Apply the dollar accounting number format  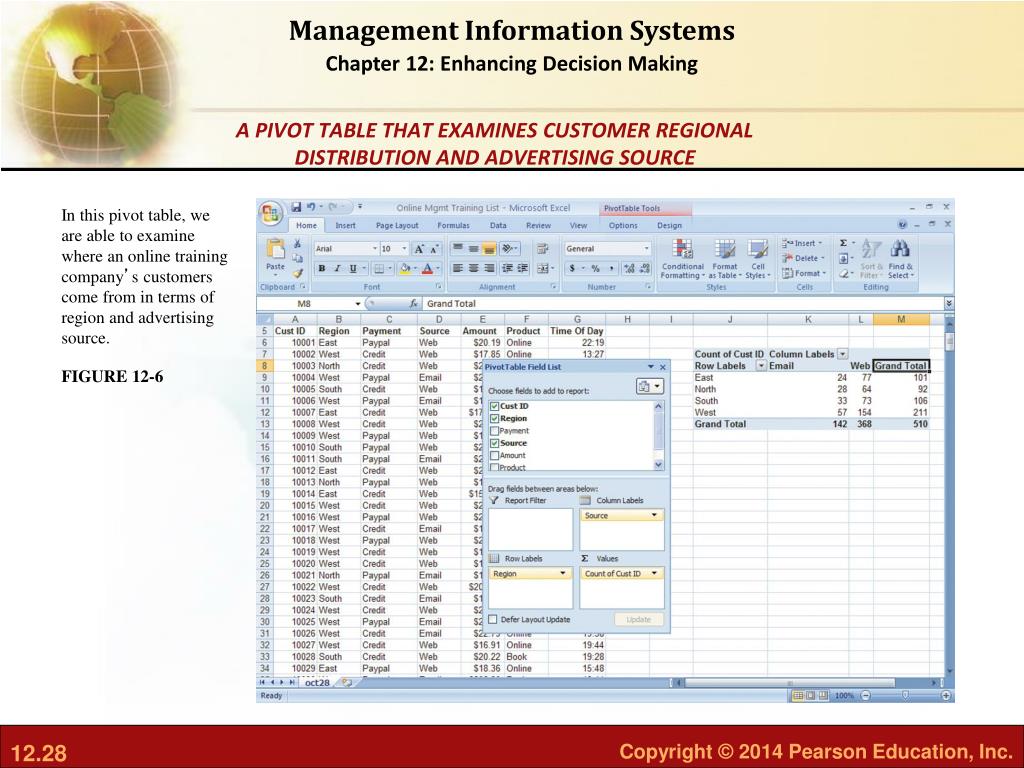(x=572, y=268)
